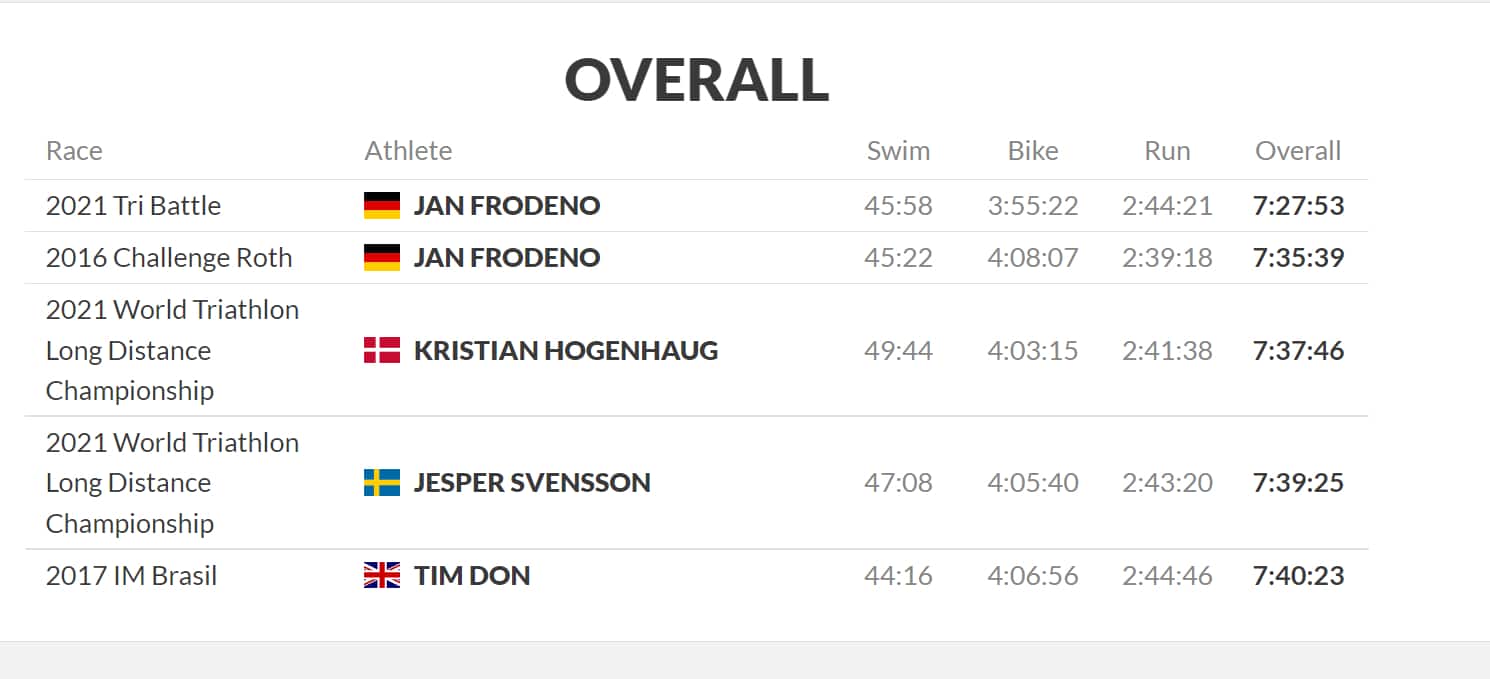The width and height of the screenshot is (1490, 679).
Task: Click the Athlete column header
Action: coord(408,151)
